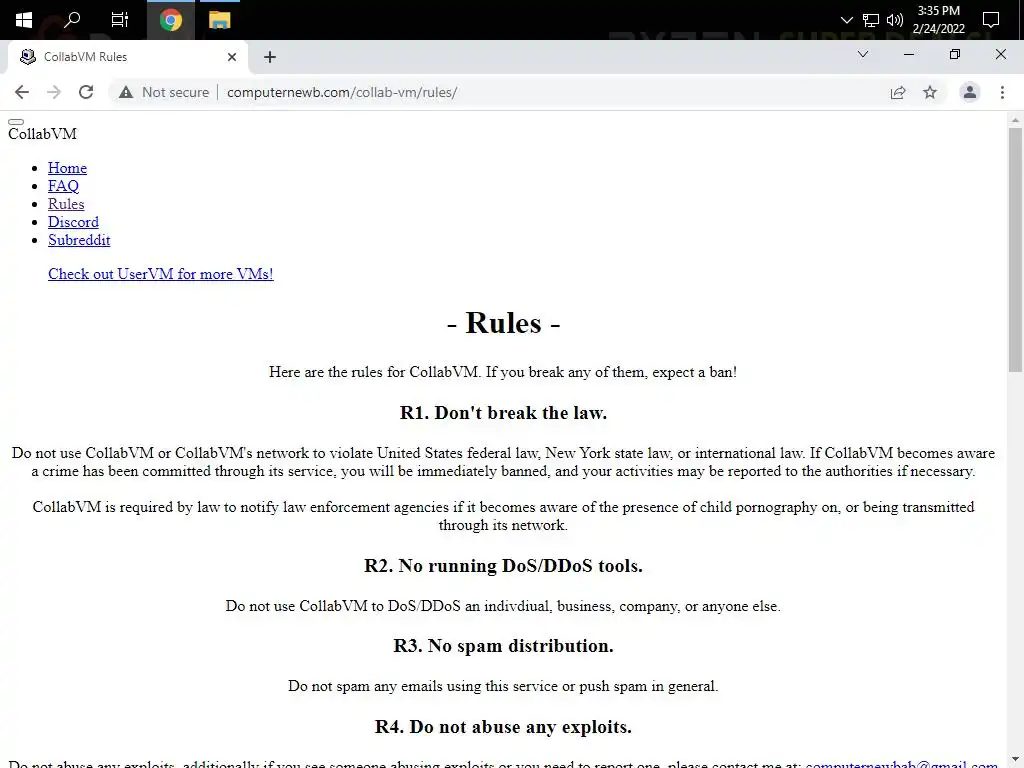Open network status tray icon
Viewport: 1024px width, 768px height.
tap(871, 20)
